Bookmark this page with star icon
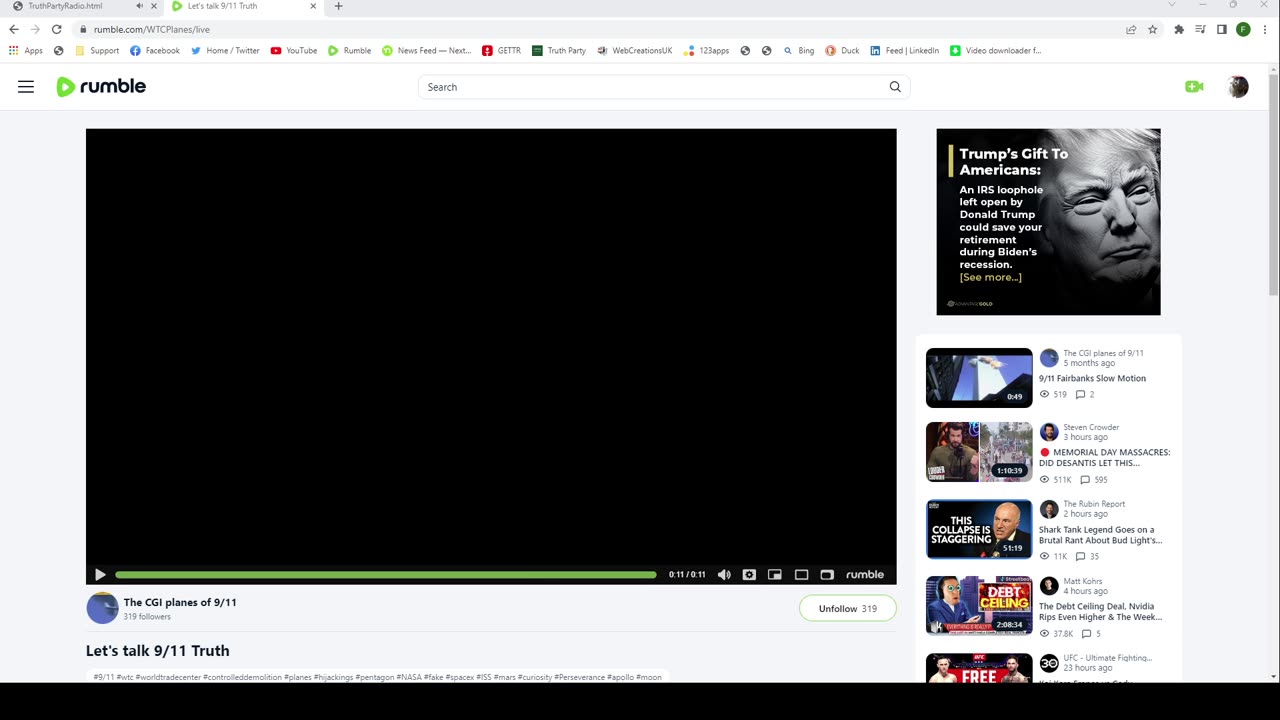This screenshot has height=720, width=1280. [1152, 30]
